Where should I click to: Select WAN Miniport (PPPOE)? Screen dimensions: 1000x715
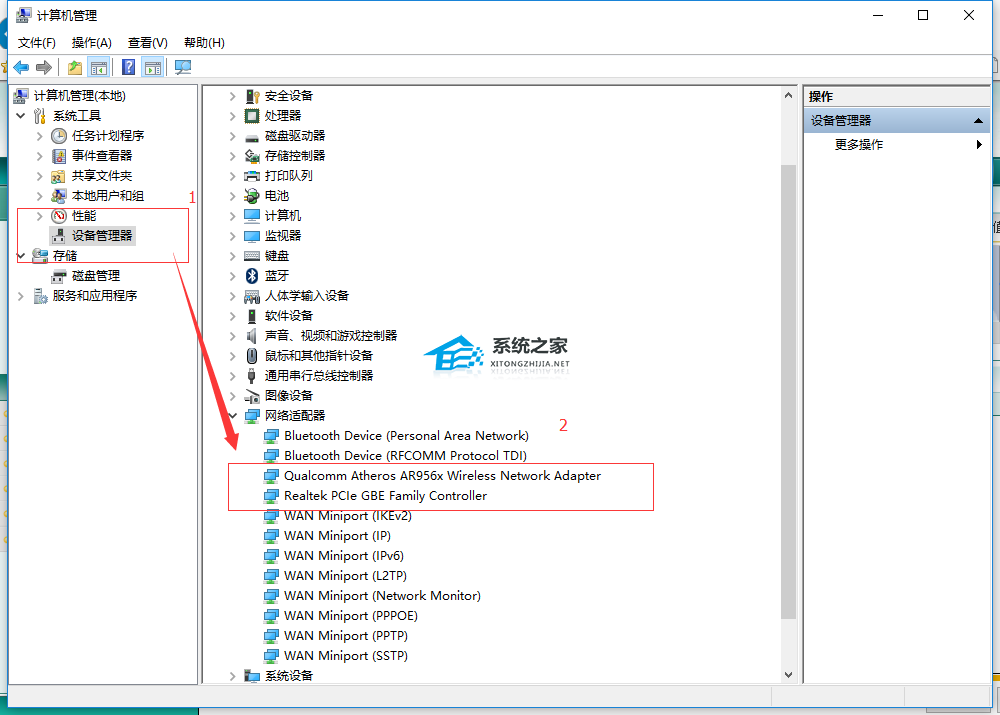click(x=351, y=616)
